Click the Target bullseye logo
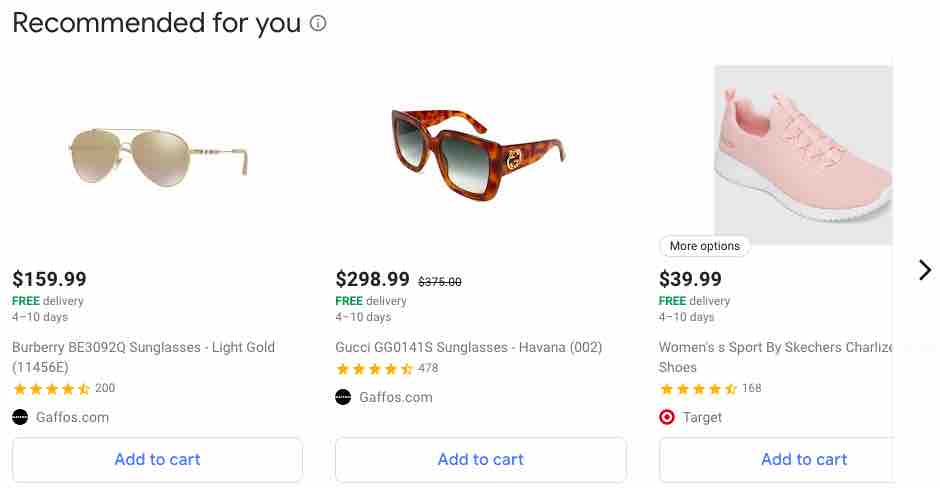Screen dimensions: 940x488 (667, 417)
